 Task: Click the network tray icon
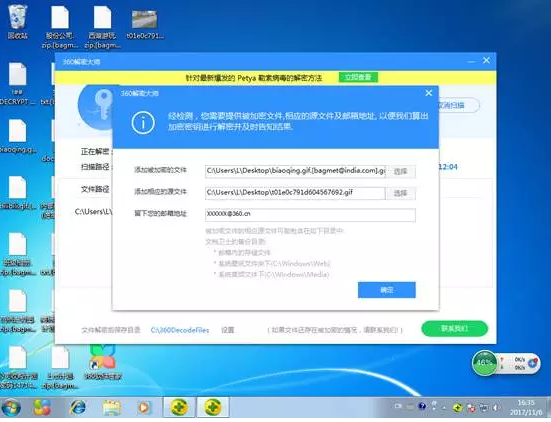[x=484, y=408]
